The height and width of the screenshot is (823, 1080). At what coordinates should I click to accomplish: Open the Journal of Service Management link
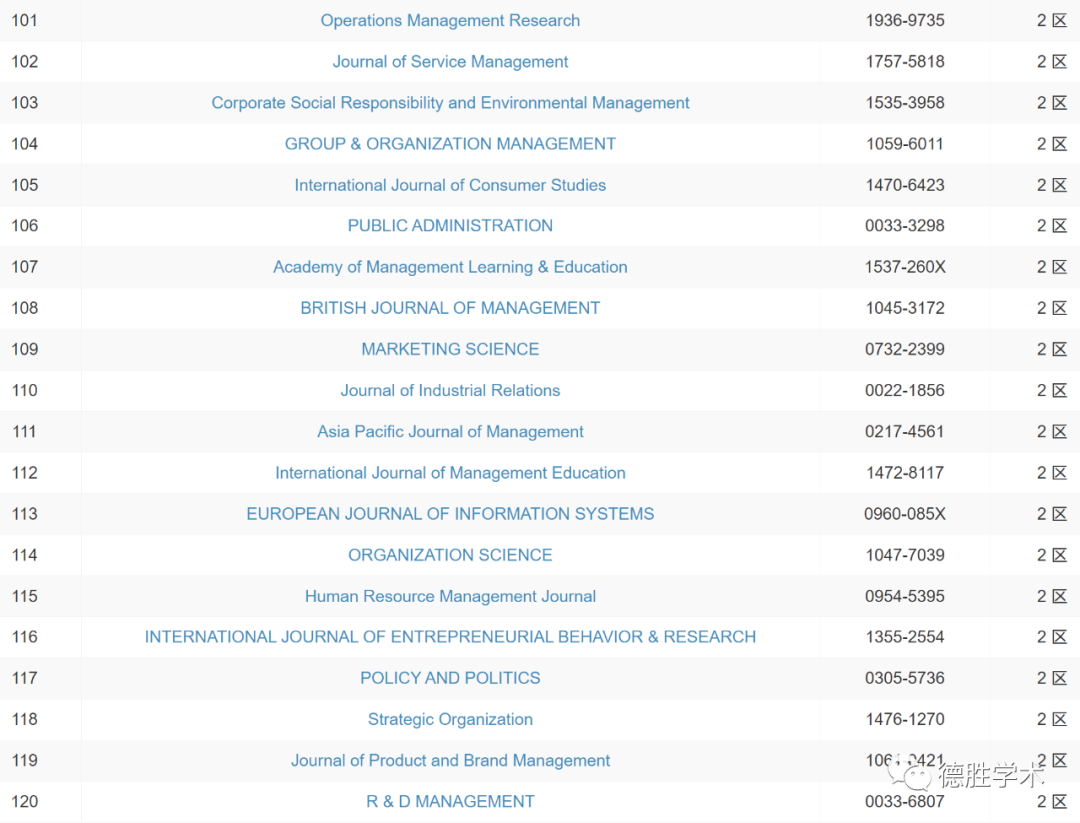(450, 62)
